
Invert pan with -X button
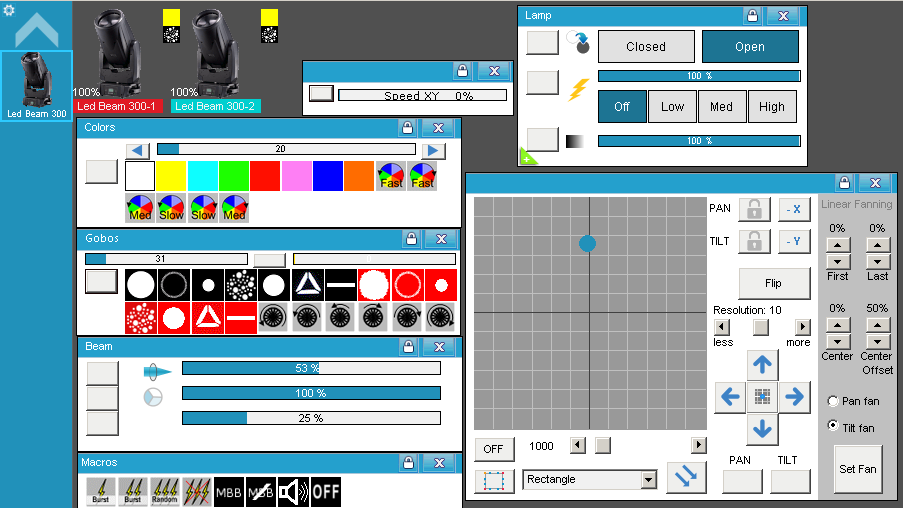click(794, 210)
